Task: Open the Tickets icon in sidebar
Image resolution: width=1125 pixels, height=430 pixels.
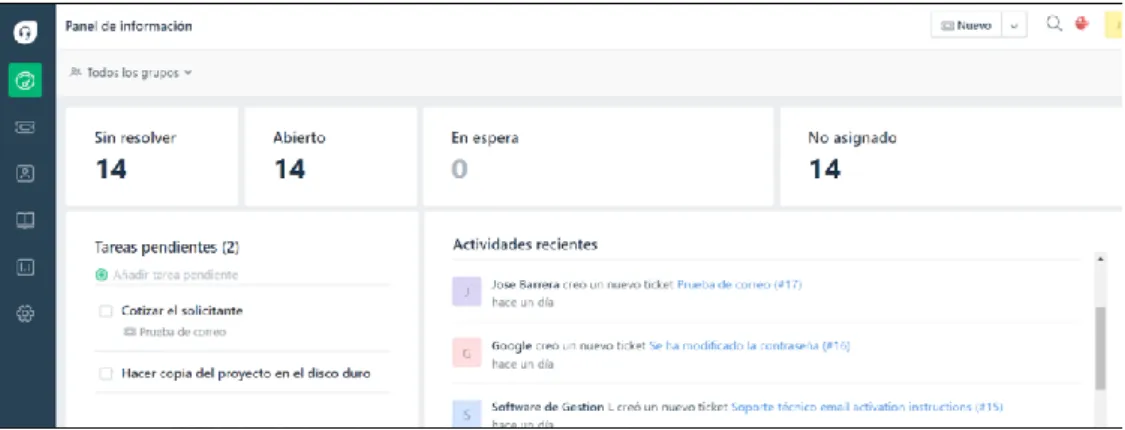Action: click(x=25, y=127)
